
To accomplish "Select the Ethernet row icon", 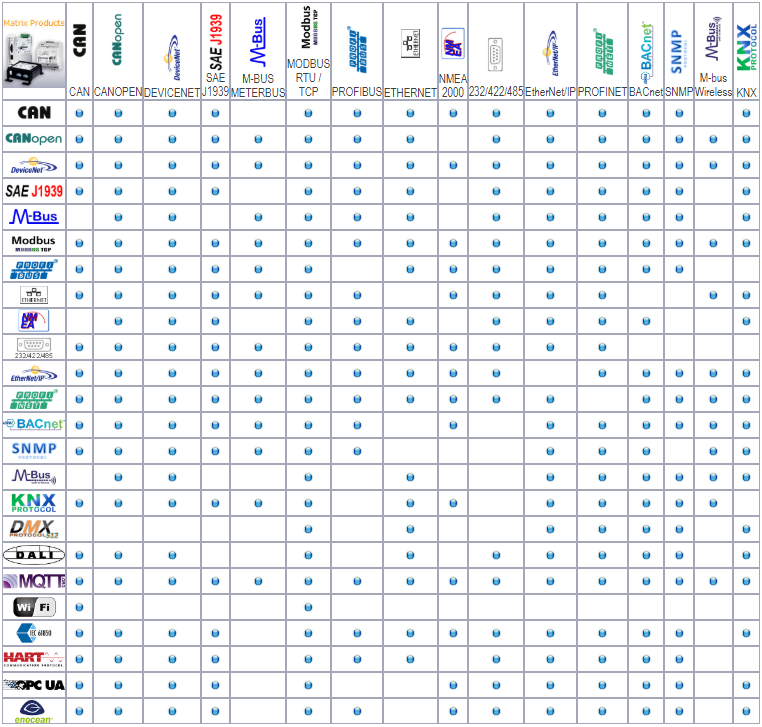I will click(34, 295).
